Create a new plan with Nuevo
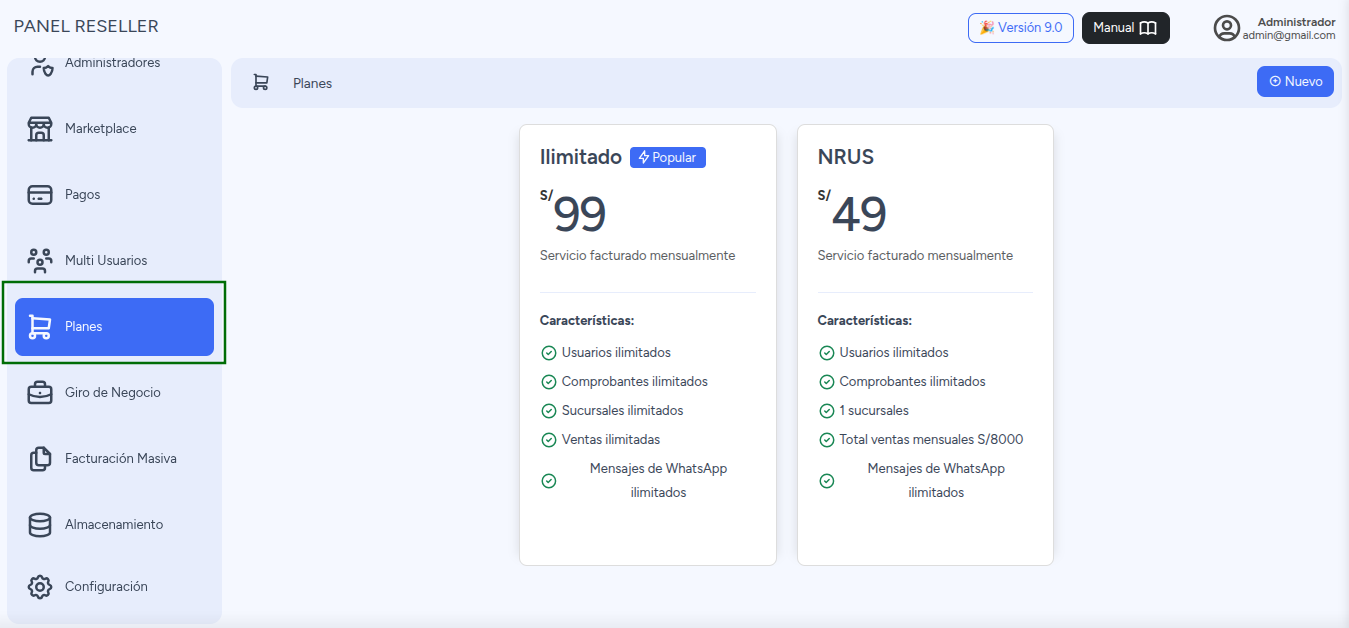 (x=1295, y=82)
